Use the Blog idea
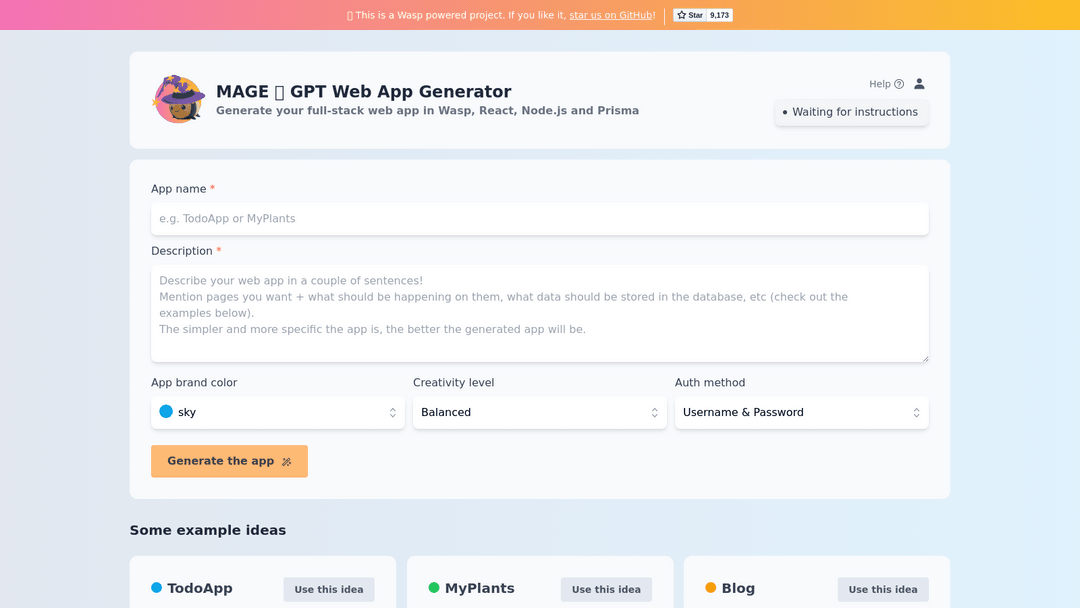Screen dimensions: 1080x608 point(883,589)
